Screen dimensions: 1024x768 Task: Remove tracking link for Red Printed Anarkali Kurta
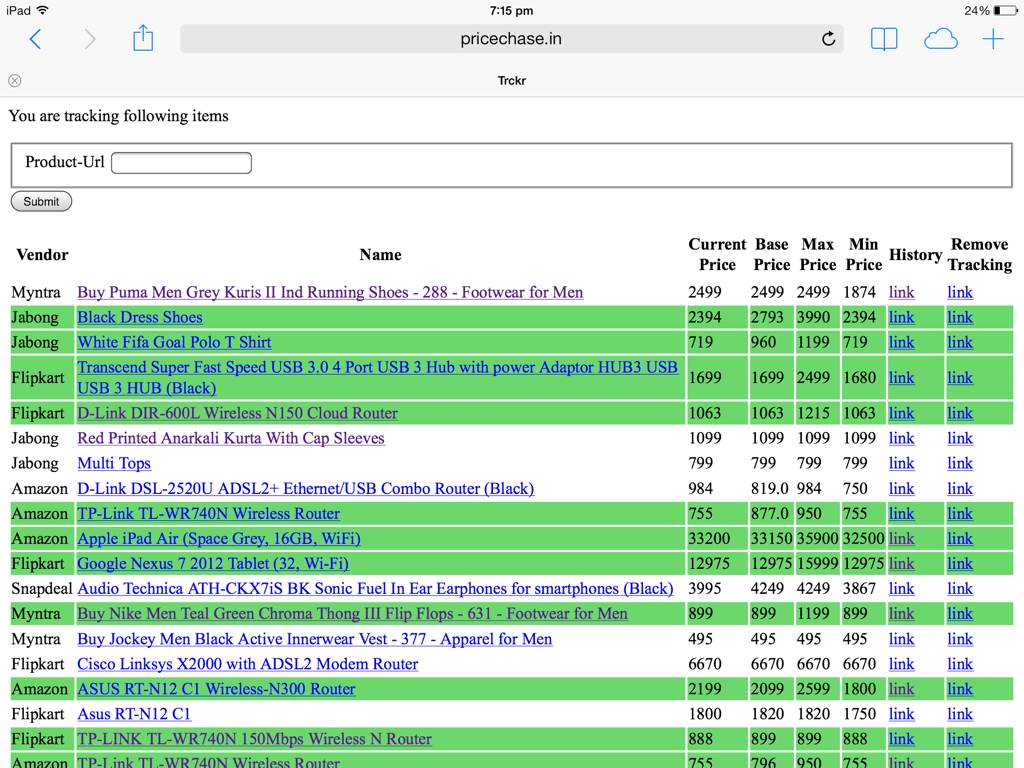[960, 438]
